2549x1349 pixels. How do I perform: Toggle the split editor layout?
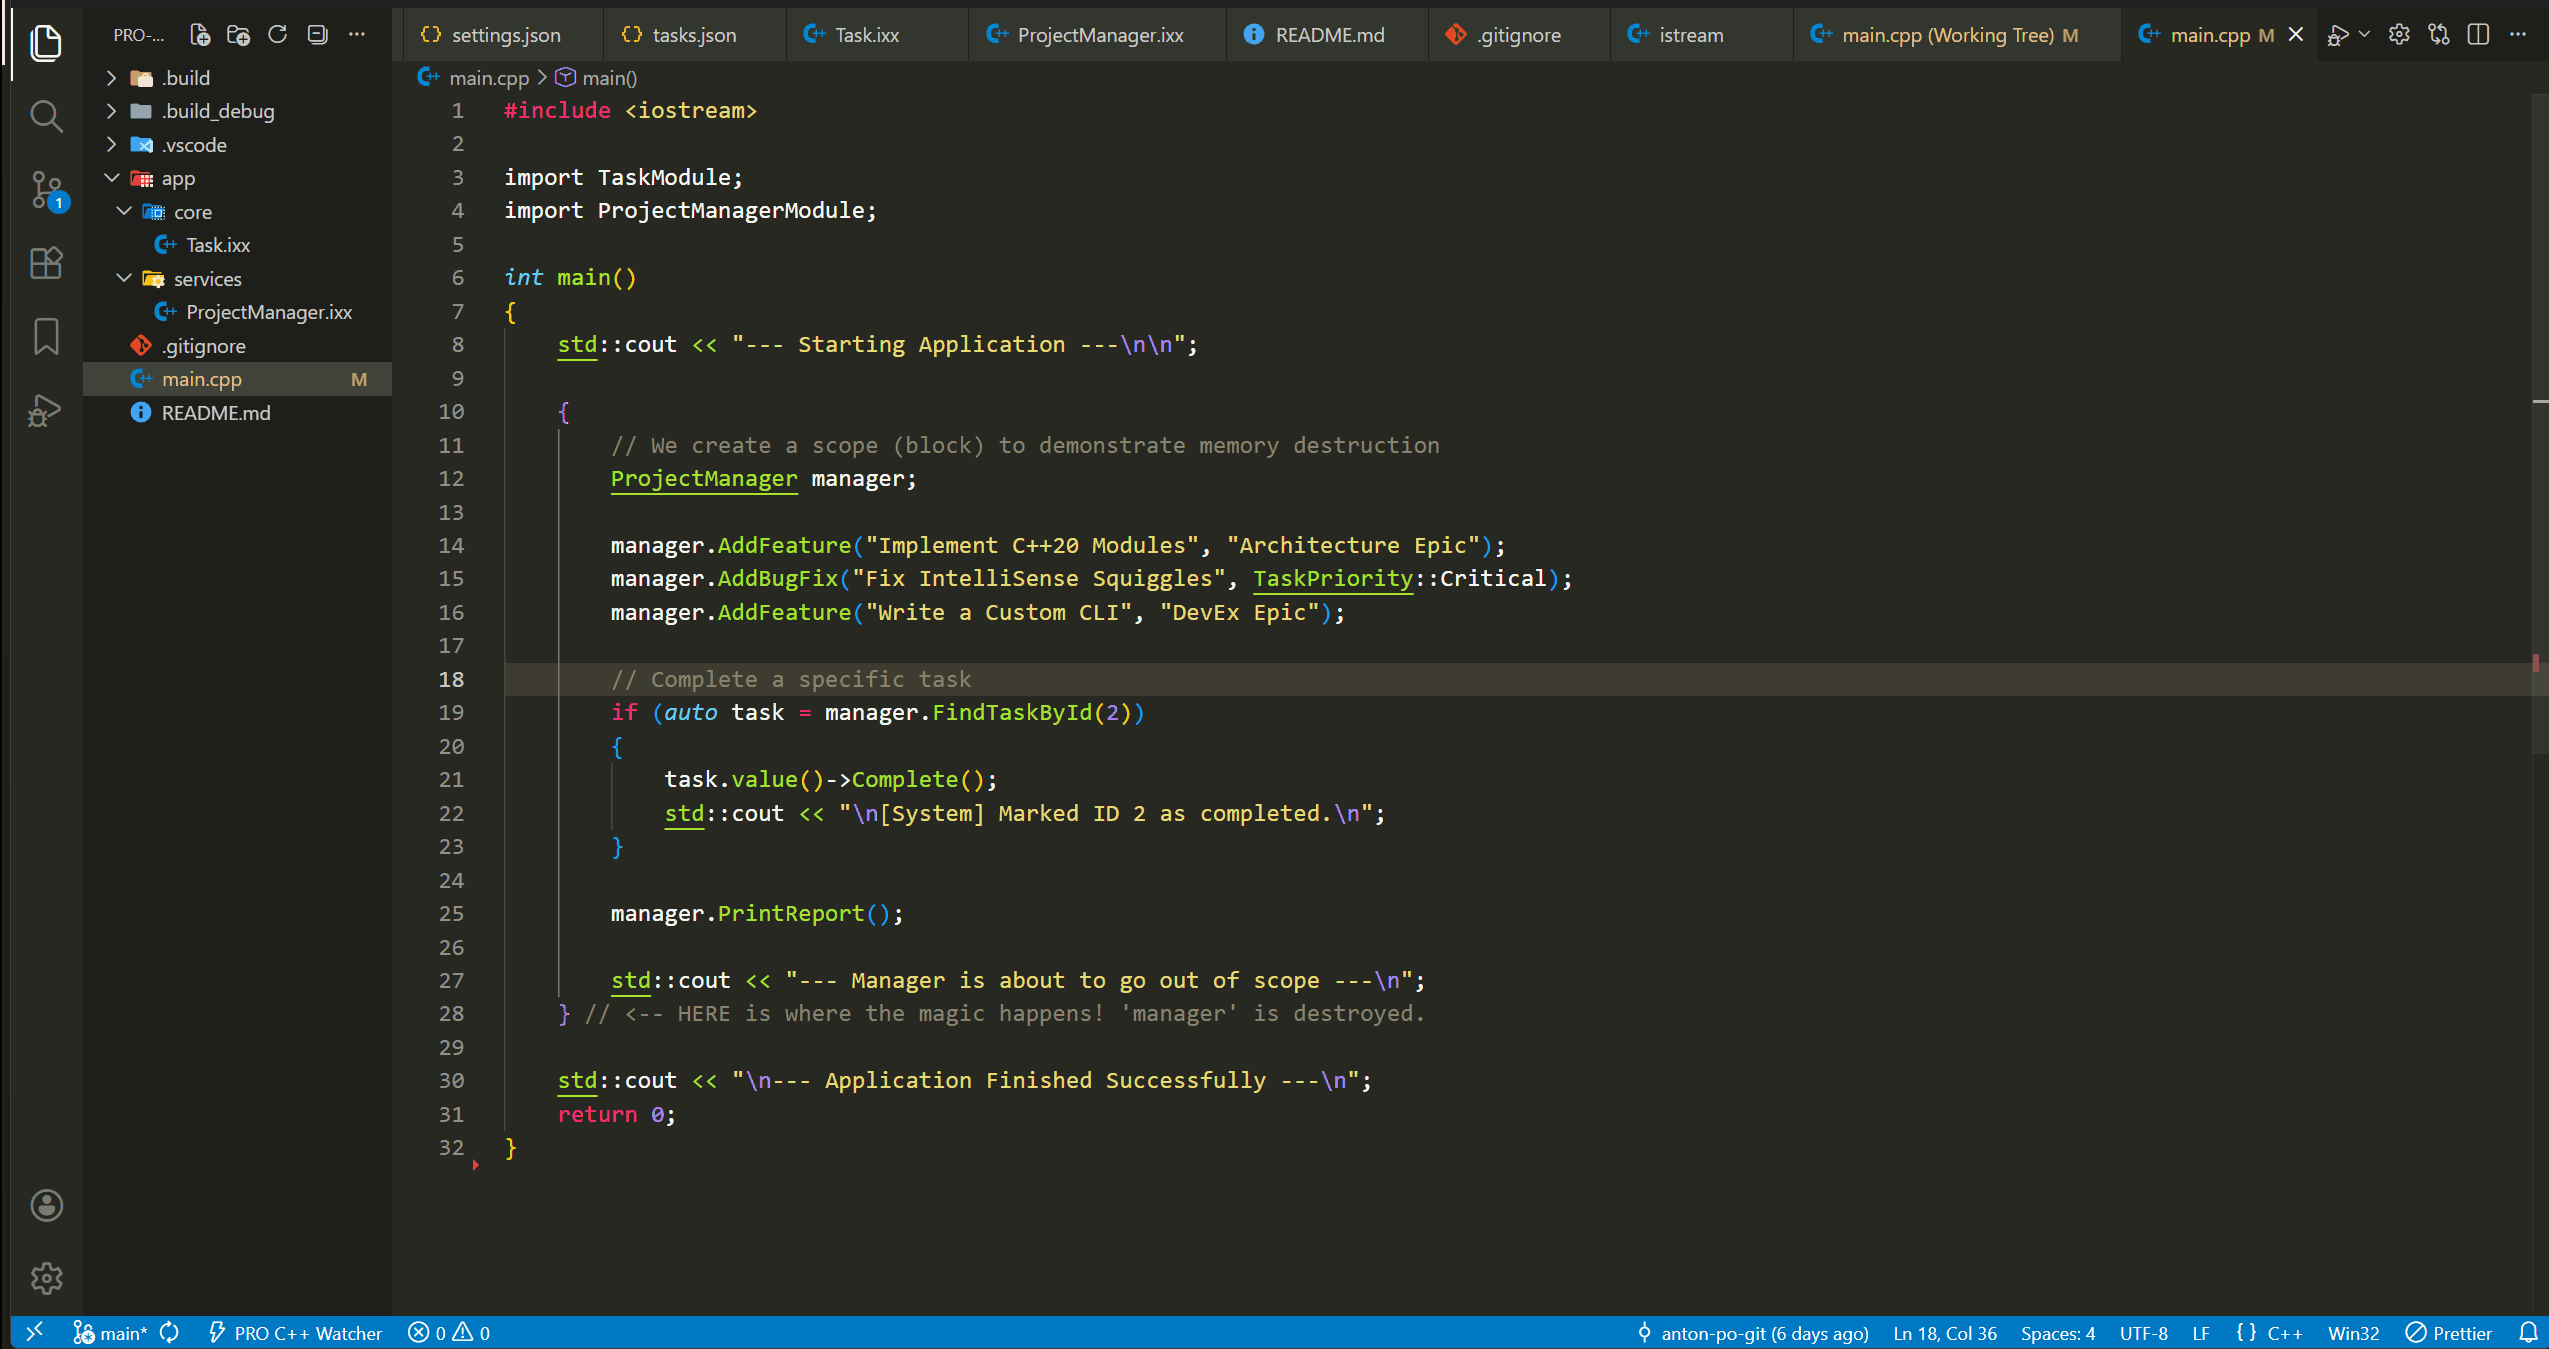click(x=2479, y=34)
